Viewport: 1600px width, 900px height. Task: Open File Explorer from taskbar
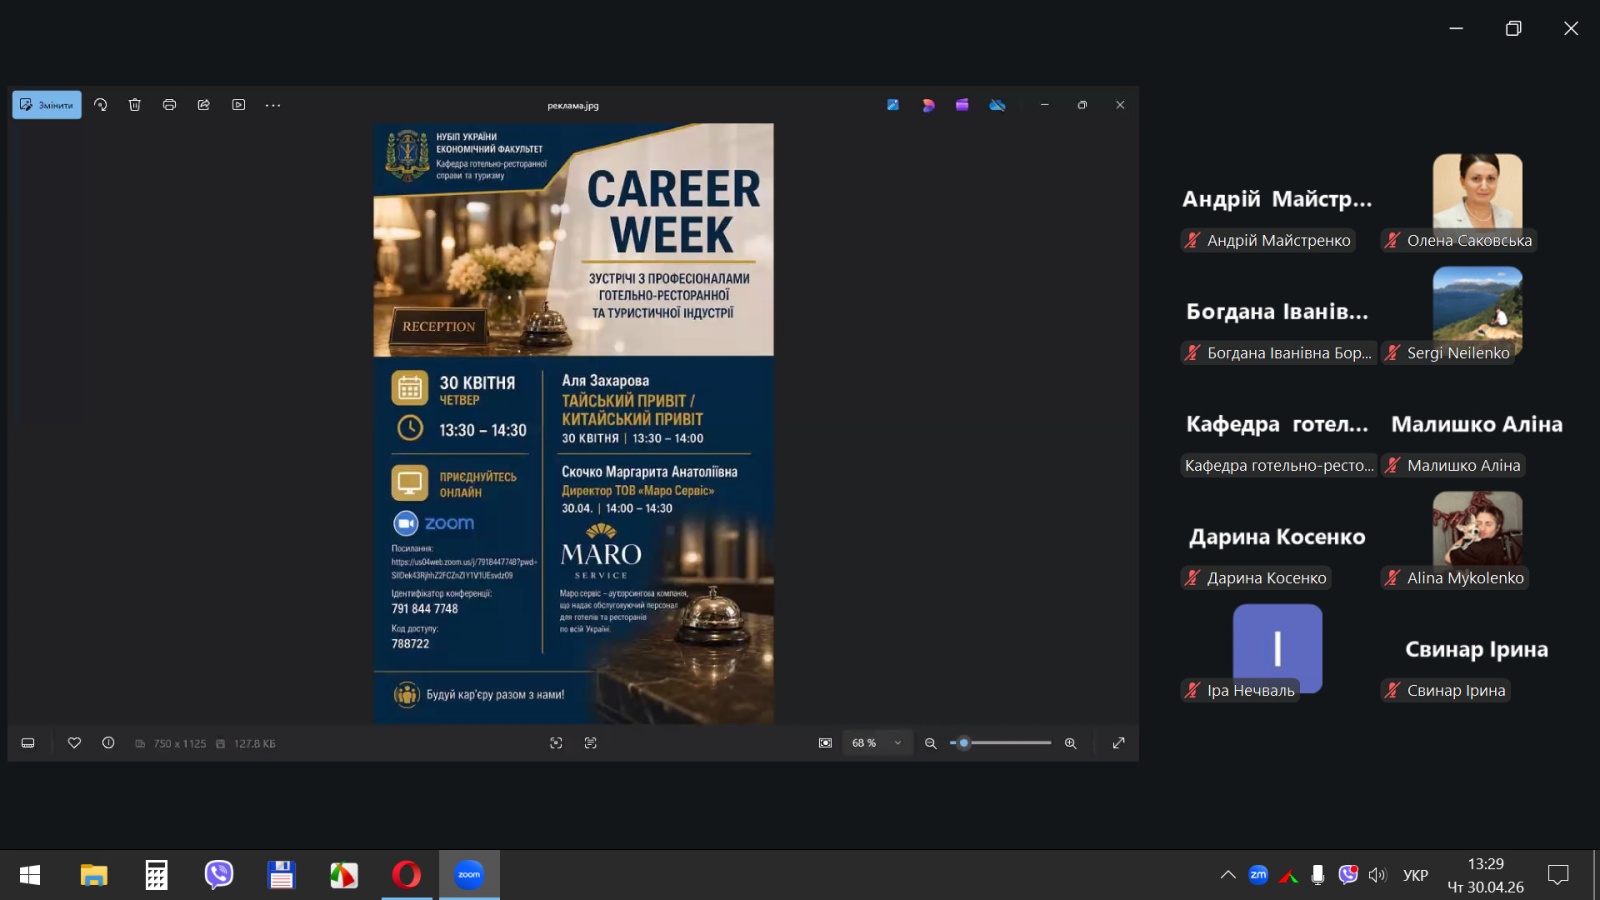click(94, 875)
